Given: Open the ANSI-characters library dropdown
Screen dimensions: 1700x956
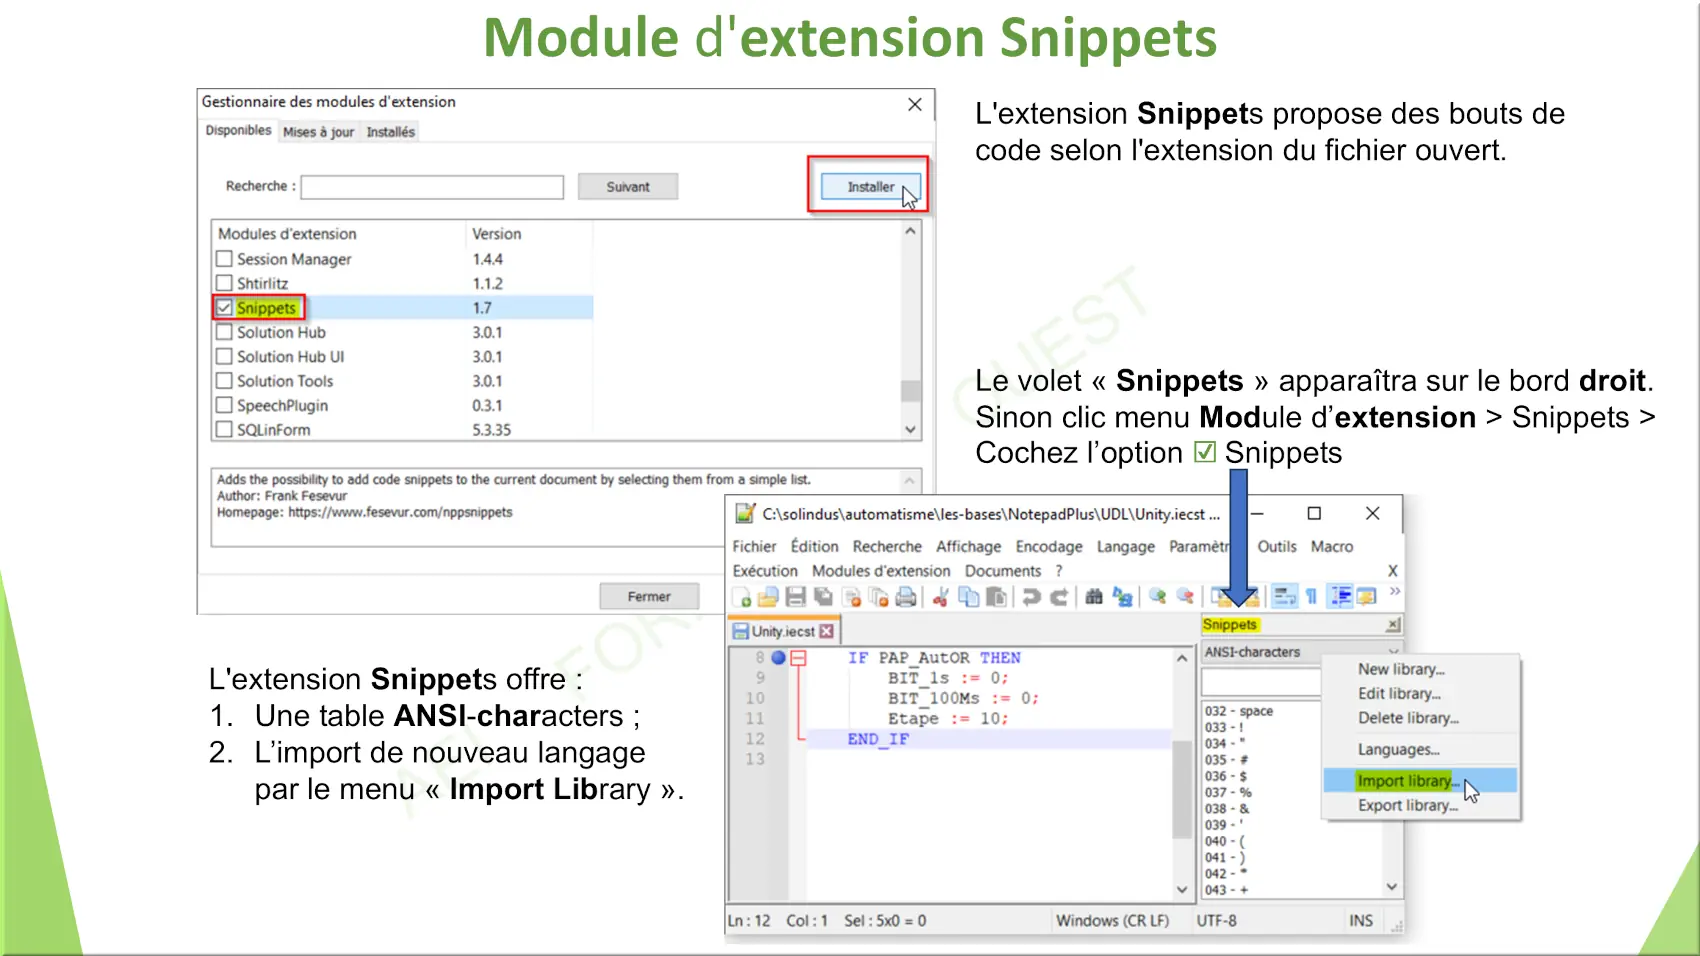Looking at the screenshot, I should (x=1301, y=652).
